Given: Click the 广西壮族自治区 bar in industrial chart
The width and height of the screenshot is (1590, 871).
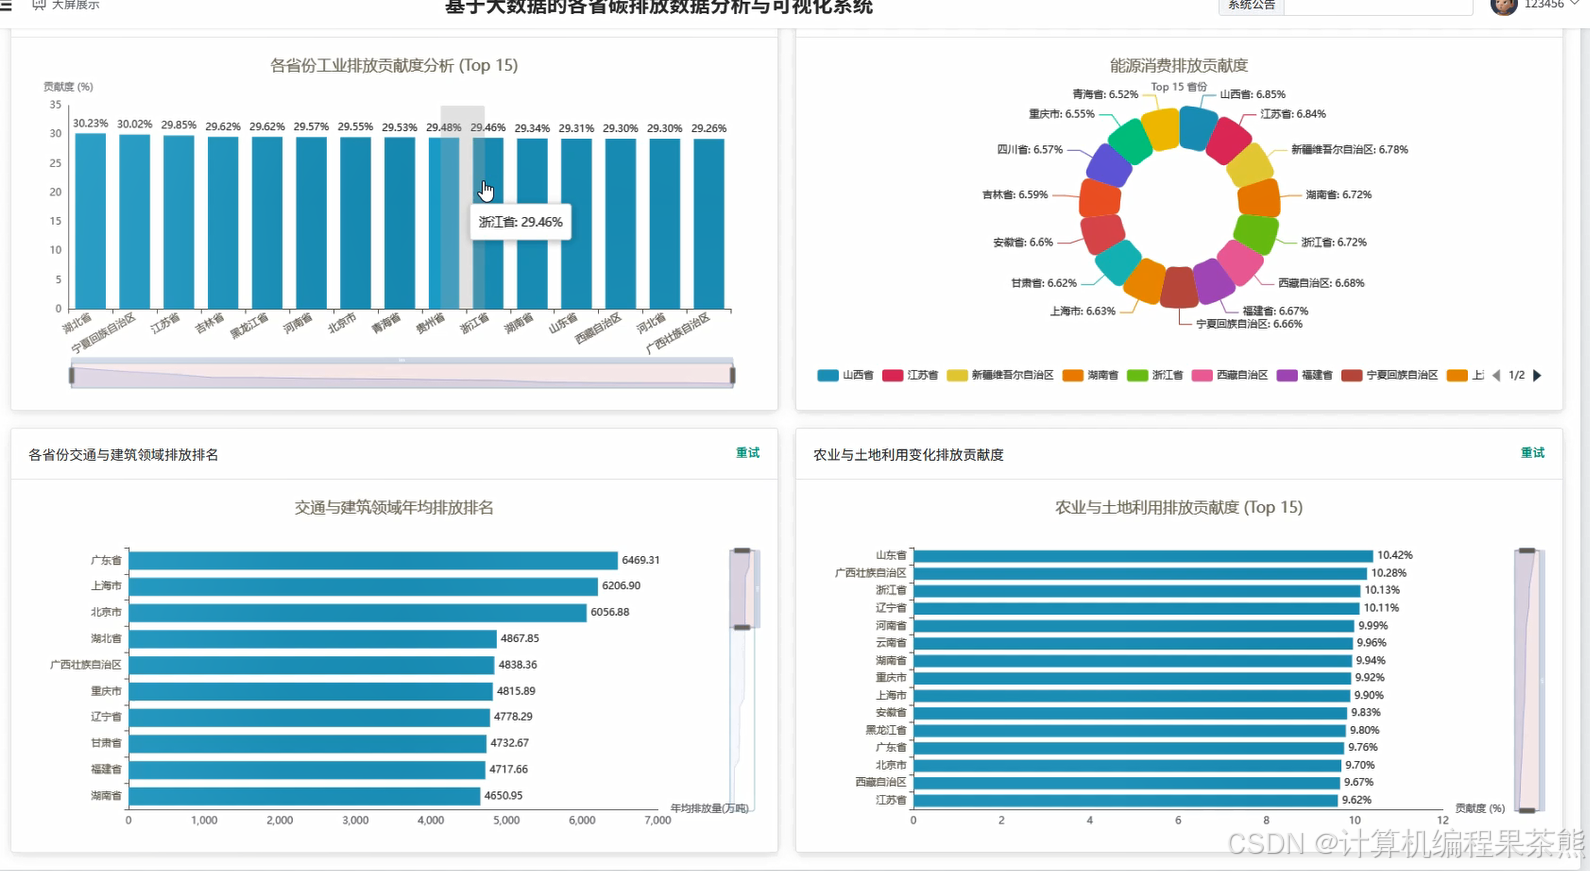Looking at the screenshot, I should point(709,224).
